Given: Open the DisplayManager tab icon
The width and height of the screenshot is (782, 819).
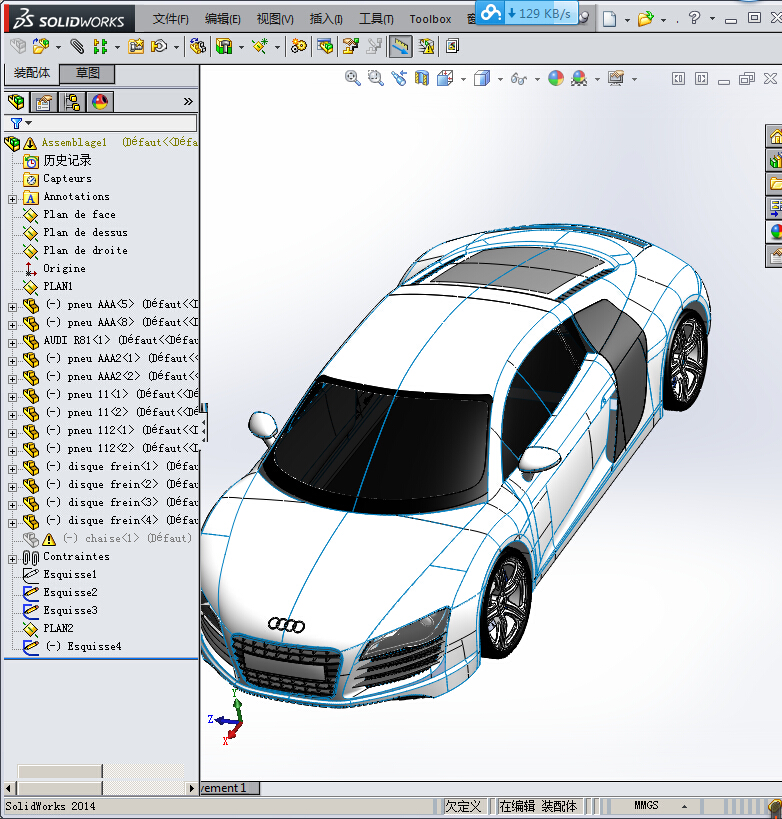Looking at the screenshot, I should (99, 102).
